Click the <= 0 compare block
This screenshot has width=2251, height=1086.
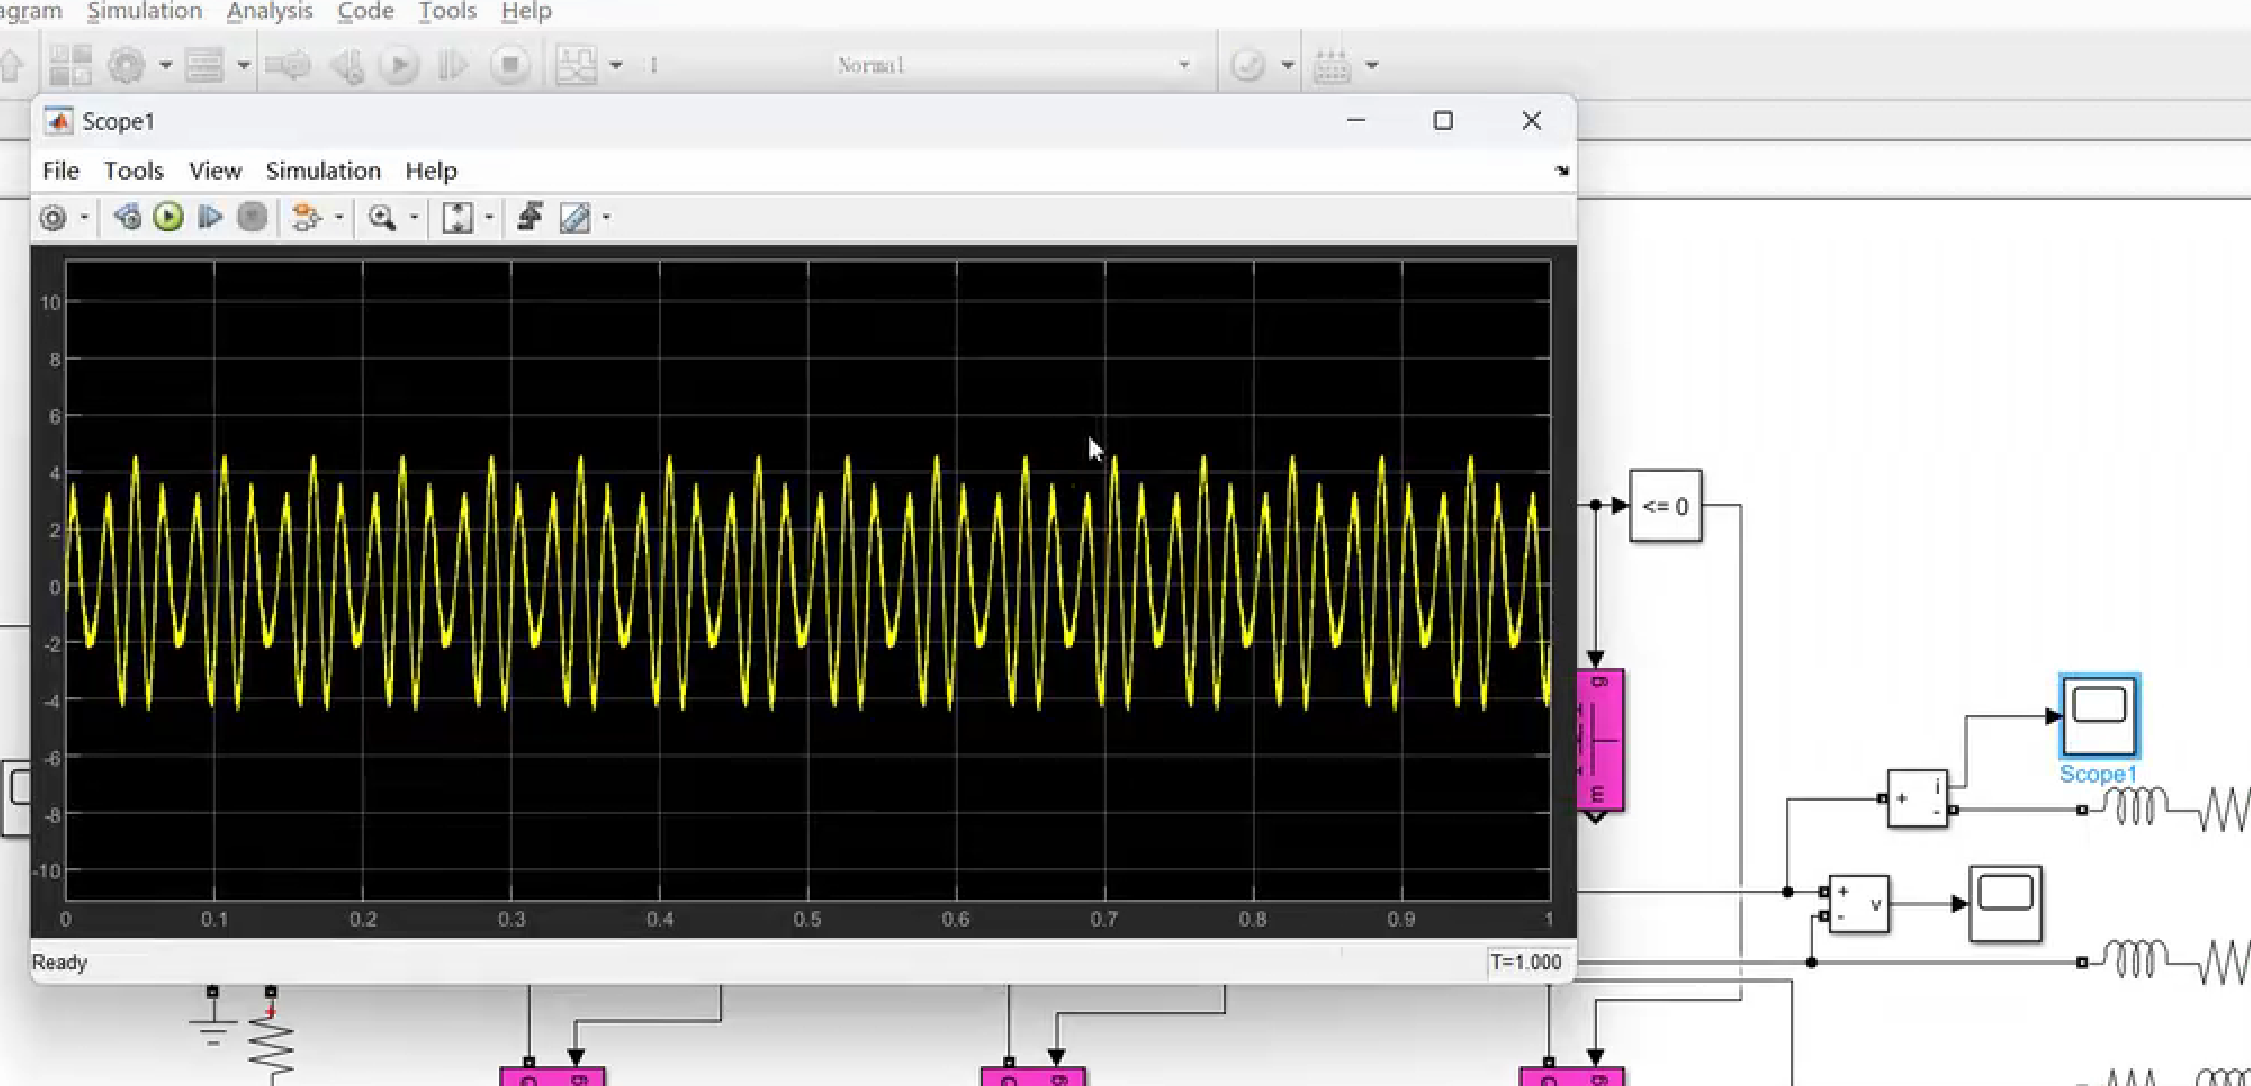click(x=1665, y=506)
